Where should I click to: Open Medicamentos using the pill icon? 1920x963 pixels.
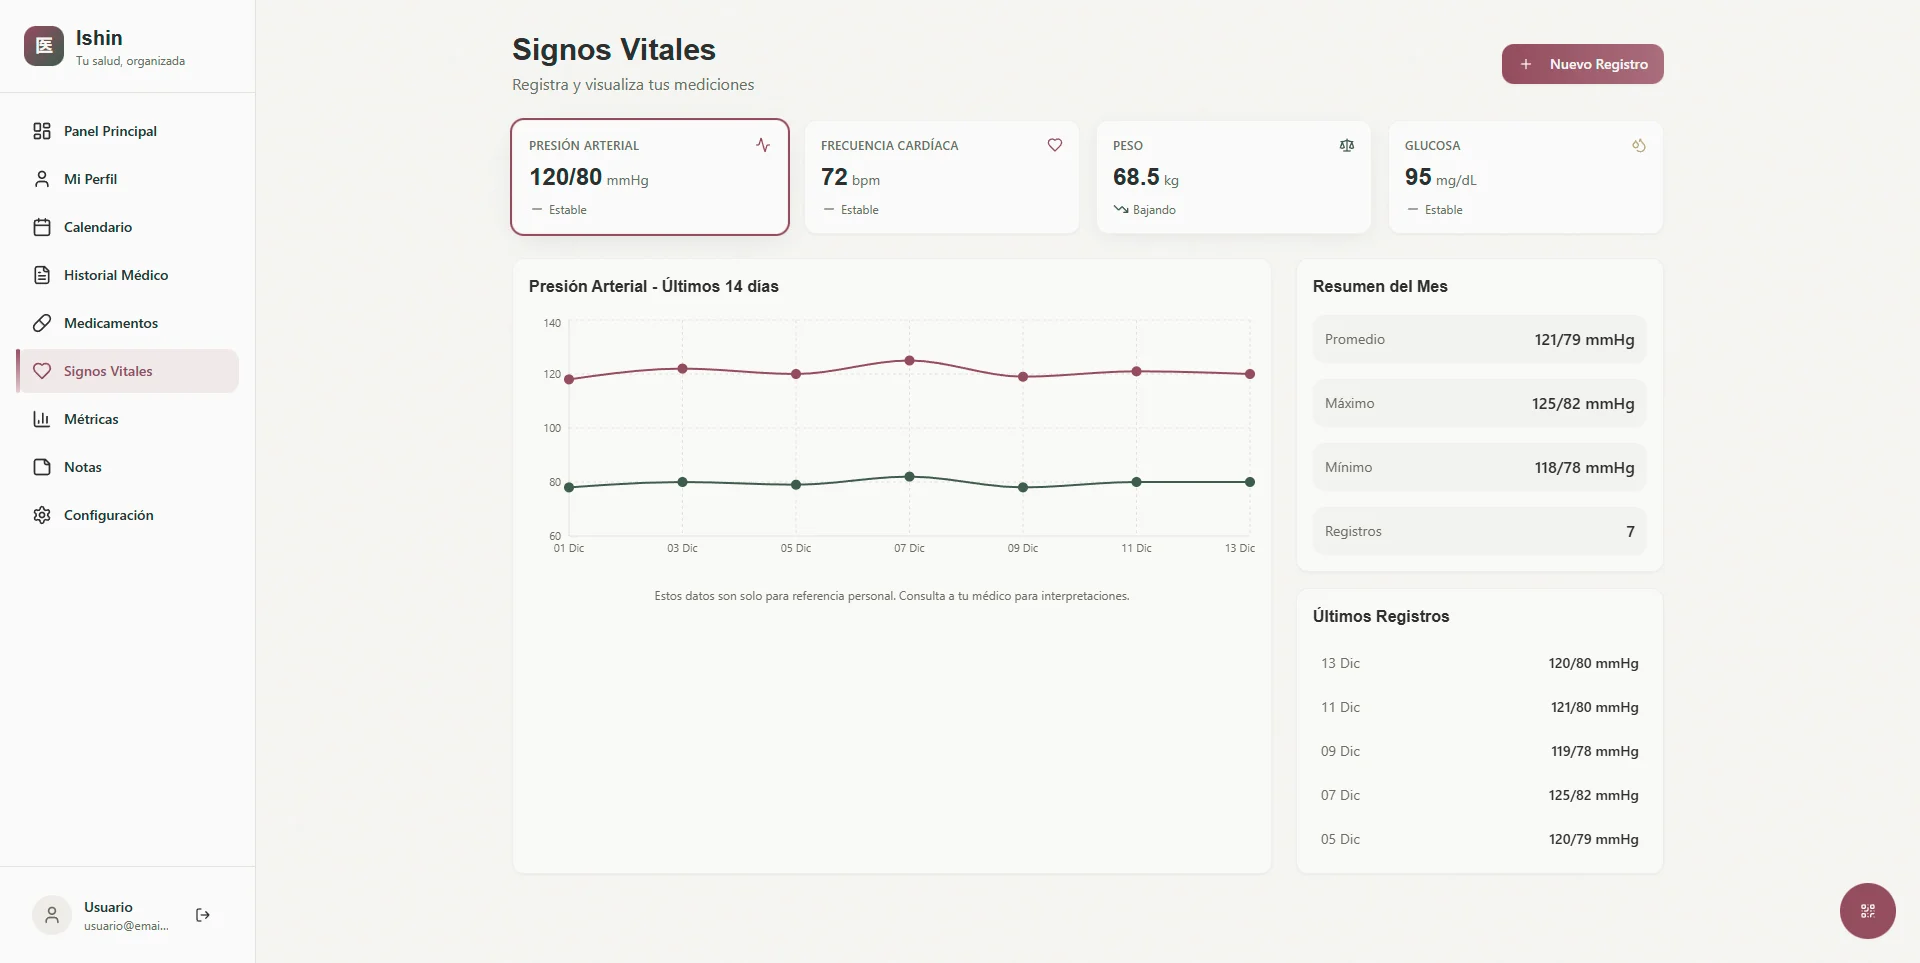(41, 323)
